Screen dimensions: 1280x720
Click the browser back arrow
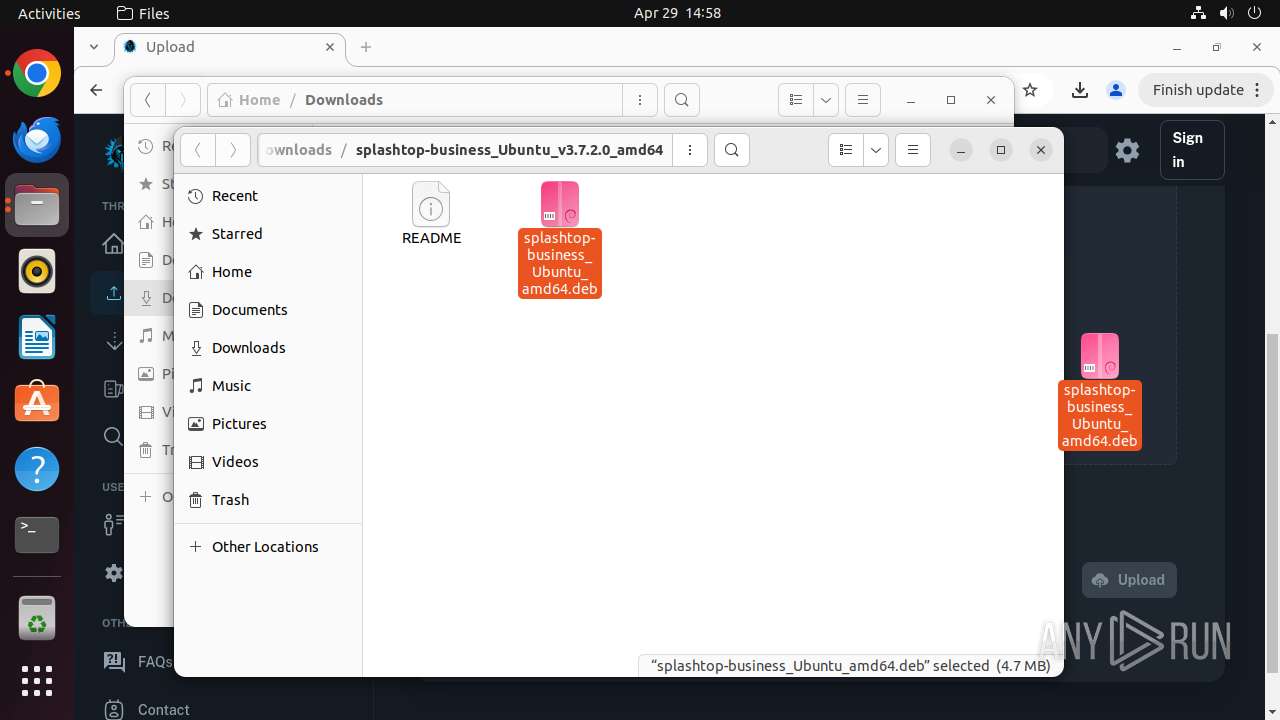click(96, 90)
